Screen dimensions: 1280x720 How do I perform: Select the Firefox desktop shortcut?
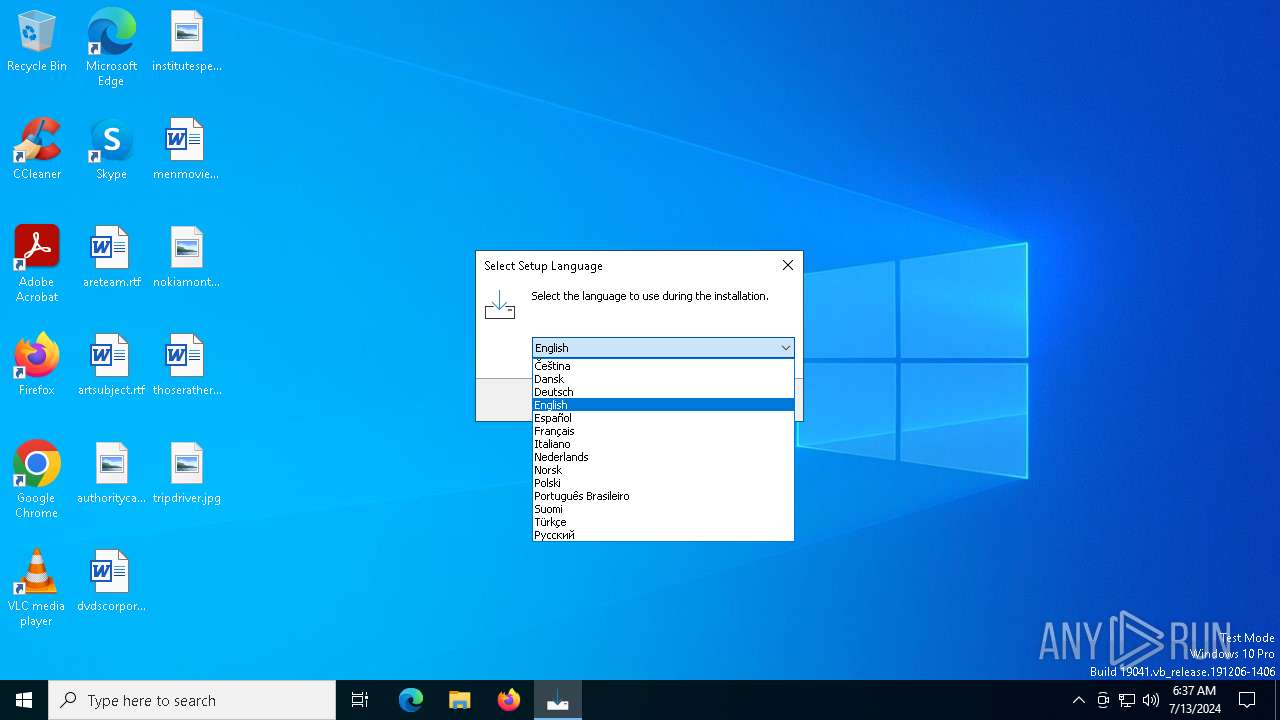coord(37,366)
